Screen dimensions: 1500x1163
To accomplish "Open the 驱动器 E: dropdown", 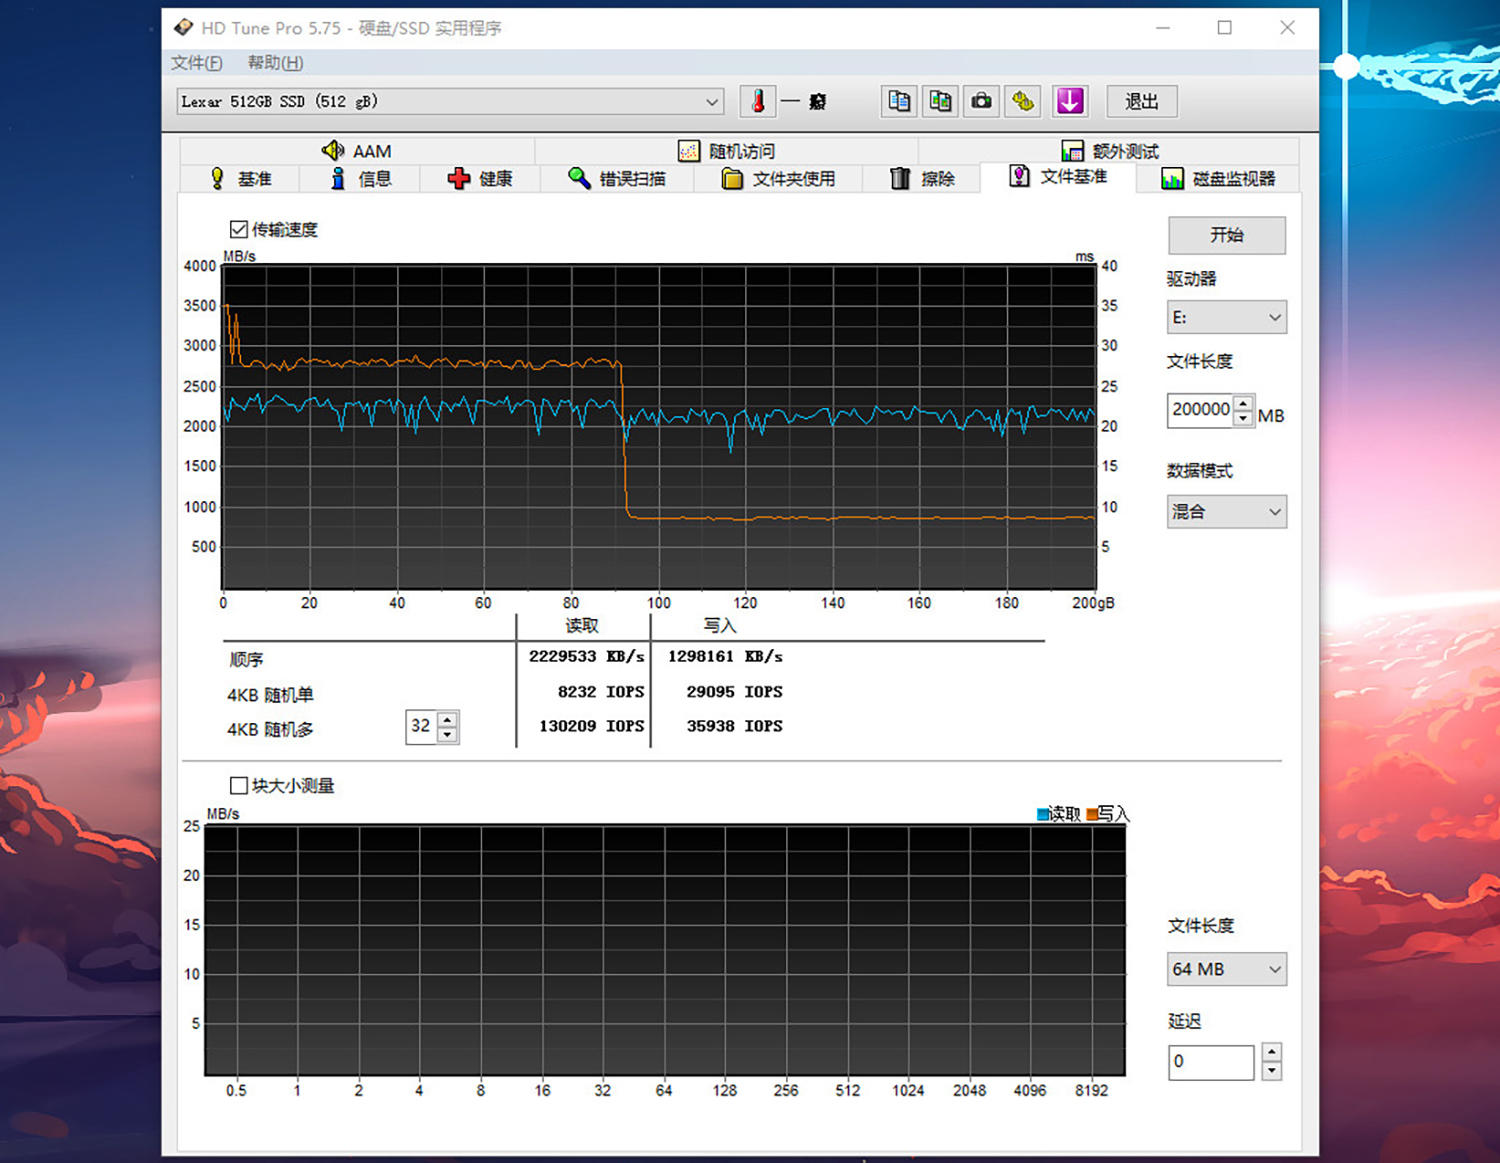I will (x=1227, y=317).
